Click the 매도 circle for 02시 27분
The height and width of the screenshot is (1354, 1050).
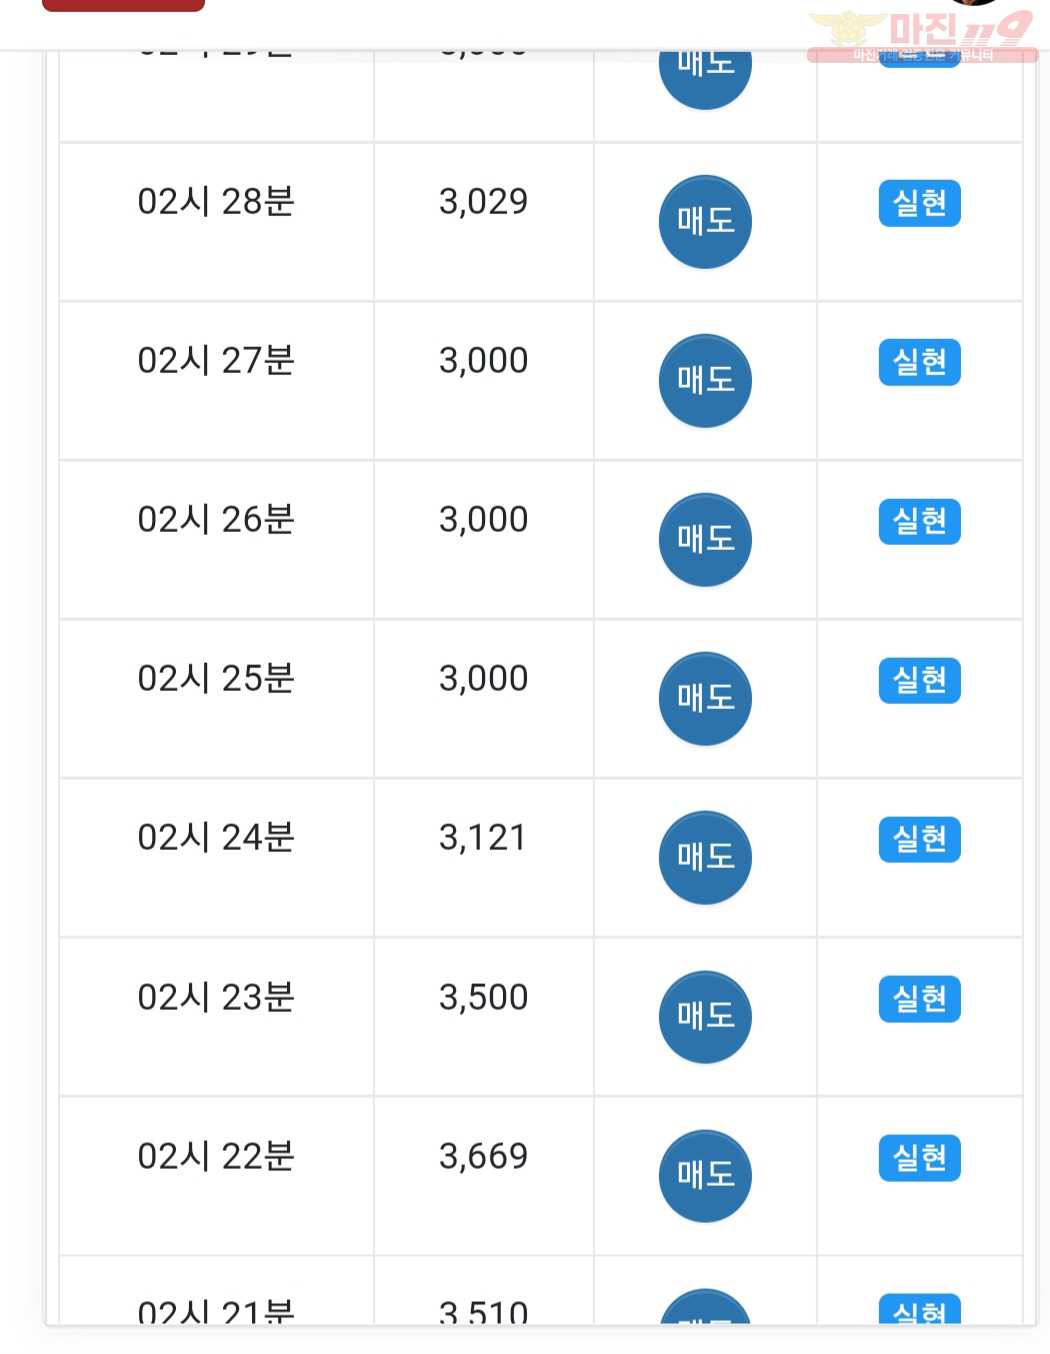[705, 381]
